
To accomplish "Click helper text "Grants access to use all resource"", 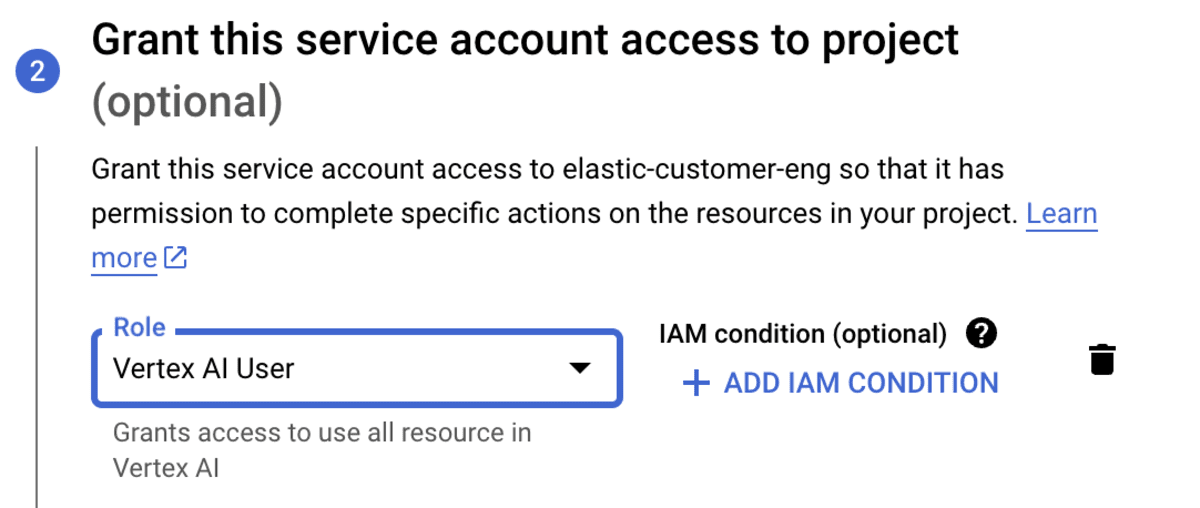I will (x=322, y=433).
